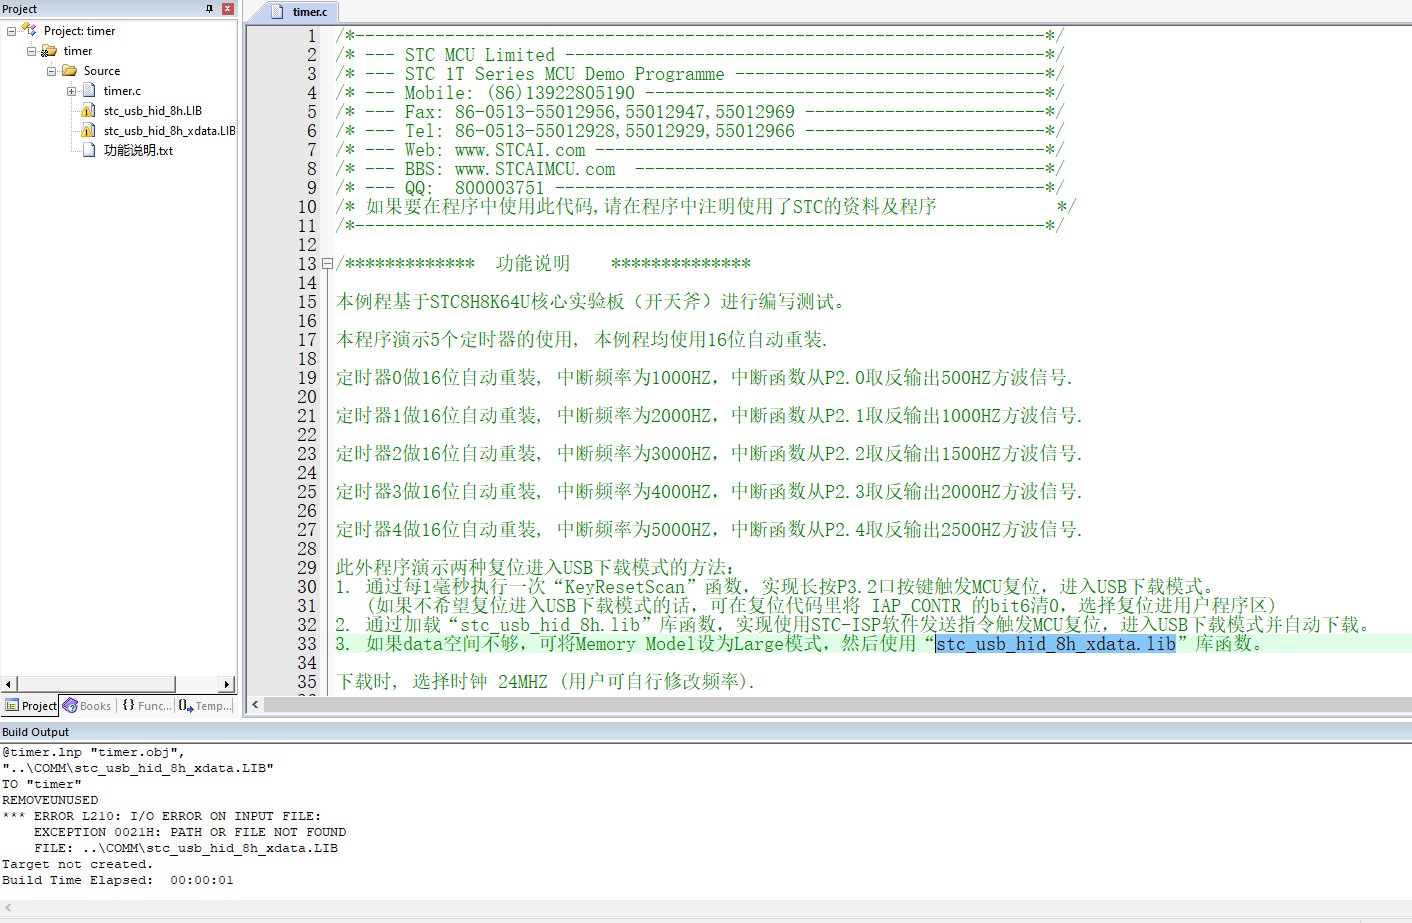Screen dimensions: 1412x923
Task: Switch to the Temp... (Templates) tab
Action: click(x=205, y=706)
